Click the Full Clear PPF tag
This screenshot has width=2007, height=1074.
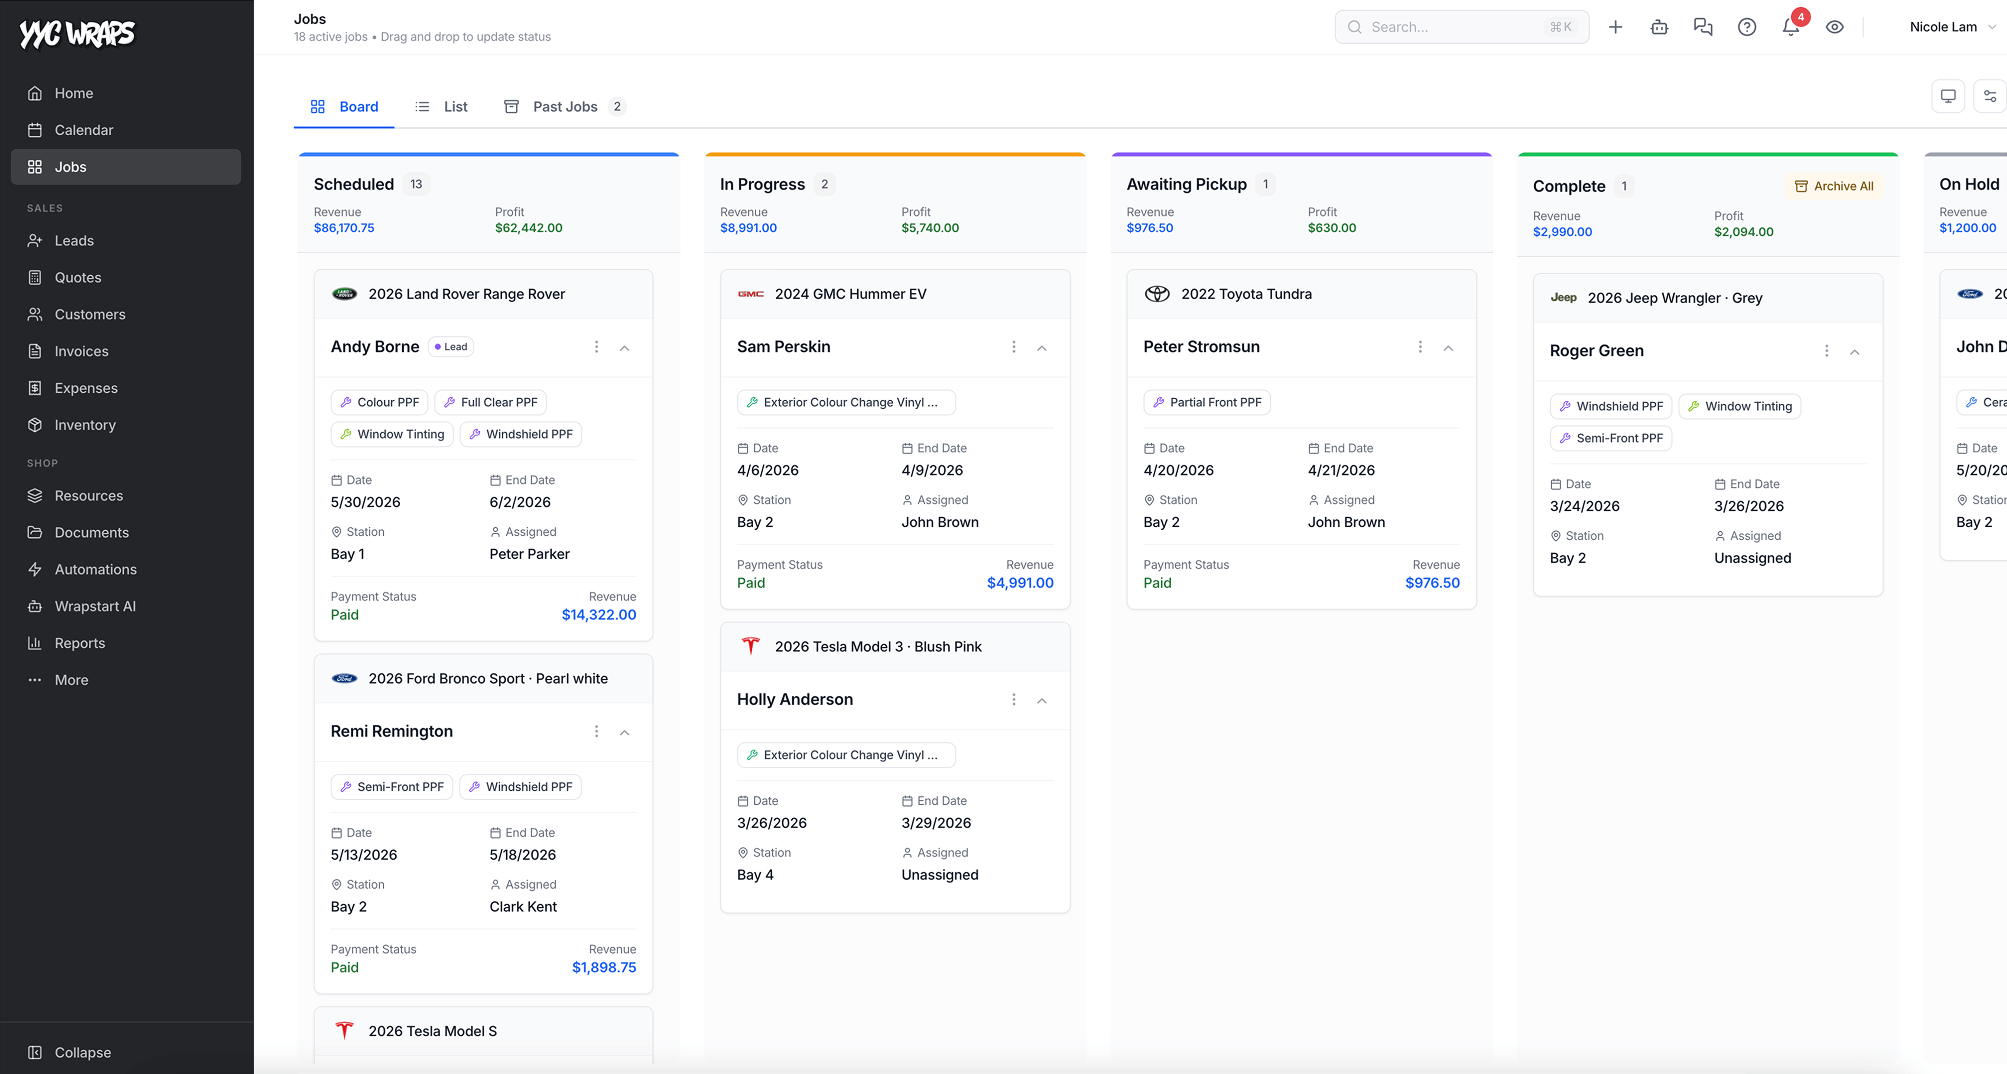coord(490,403)
